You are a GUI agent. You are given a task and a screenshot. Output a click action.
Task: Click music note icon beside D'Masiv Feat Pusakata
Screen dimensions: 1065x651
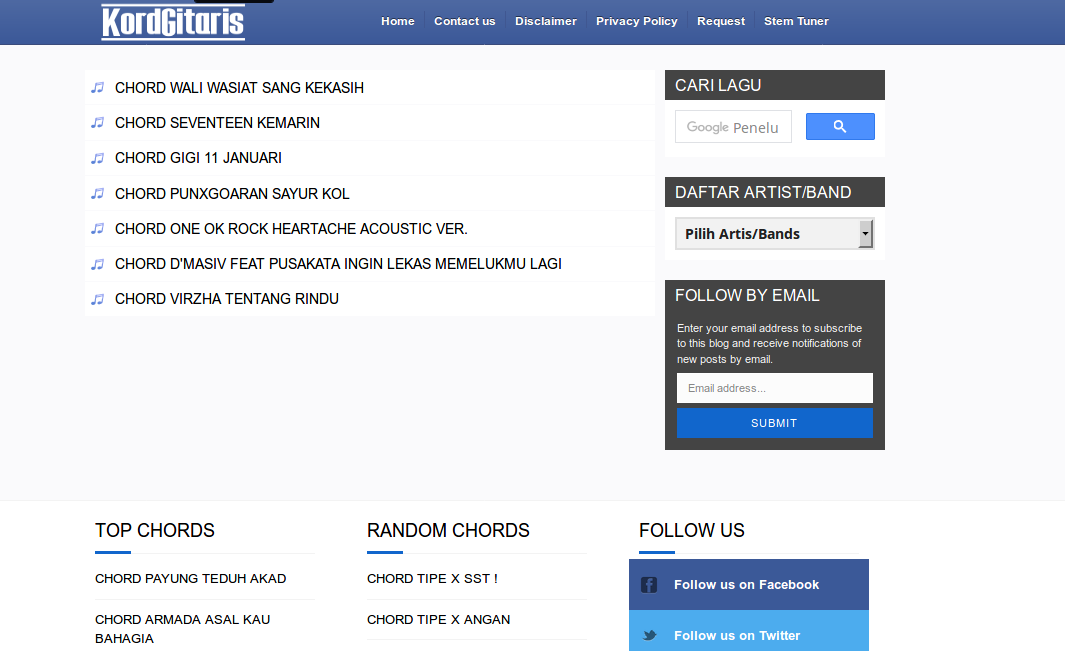click(x=98, y=264)
